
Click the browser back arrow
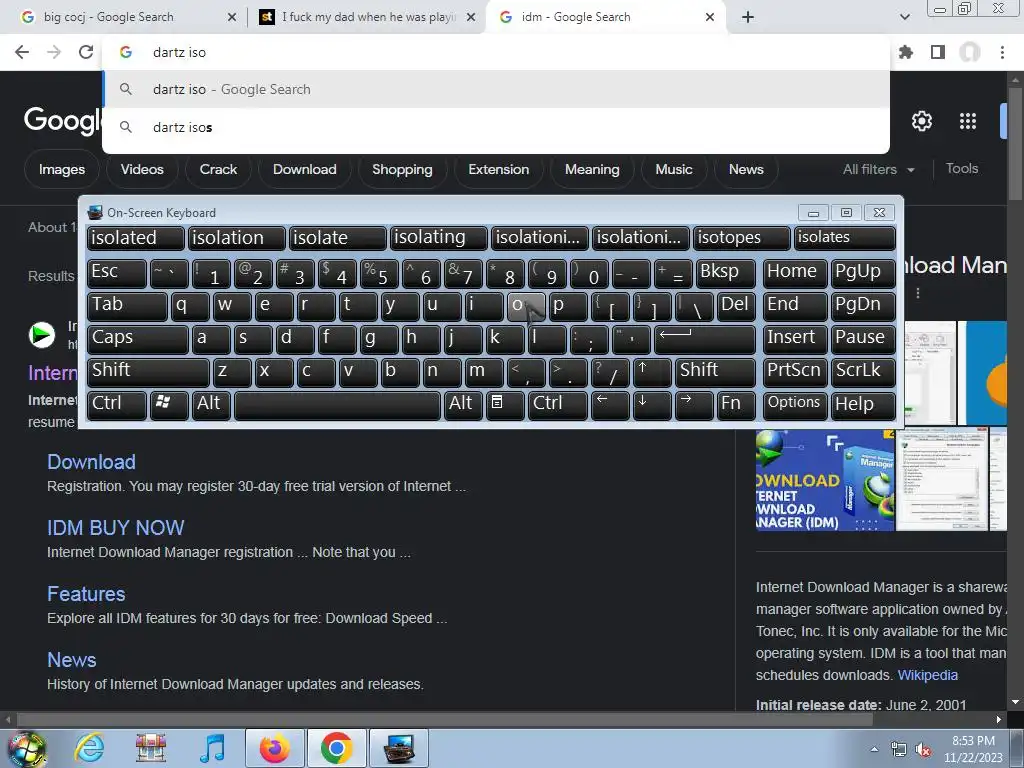point(22,52)
